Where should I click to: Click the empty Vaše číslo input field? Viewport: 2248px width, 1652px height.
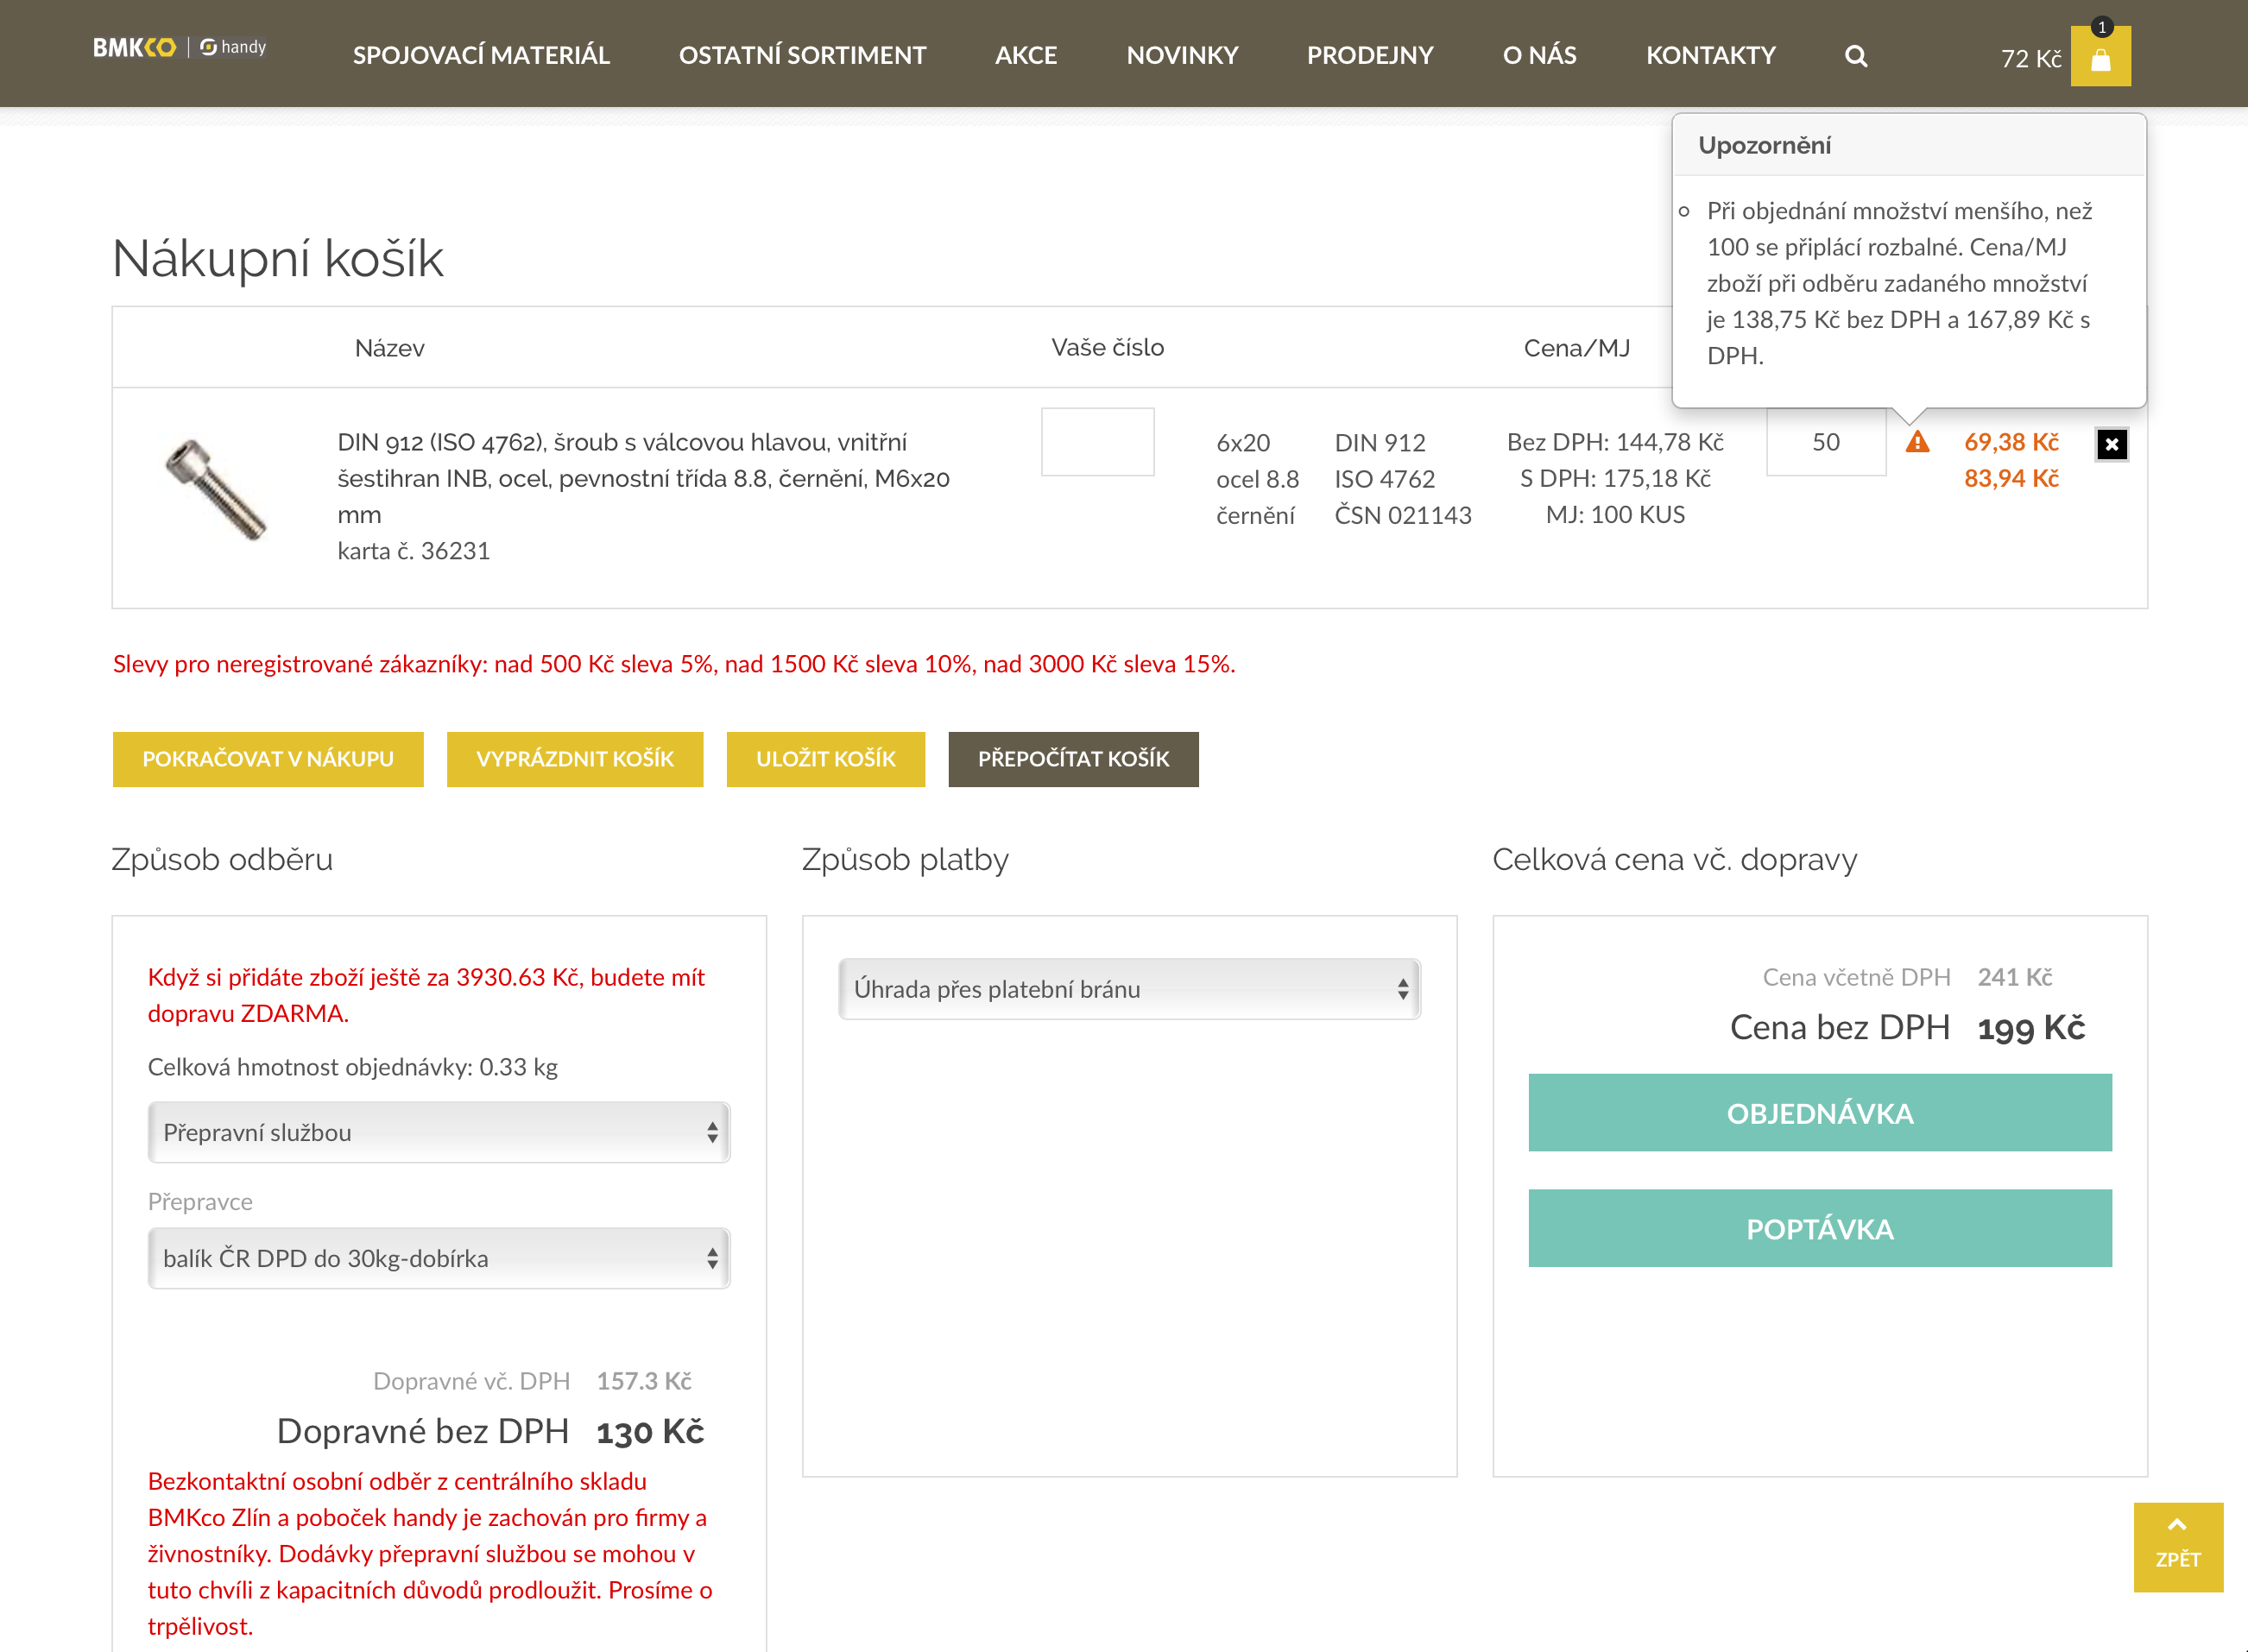pos(1097,442)
